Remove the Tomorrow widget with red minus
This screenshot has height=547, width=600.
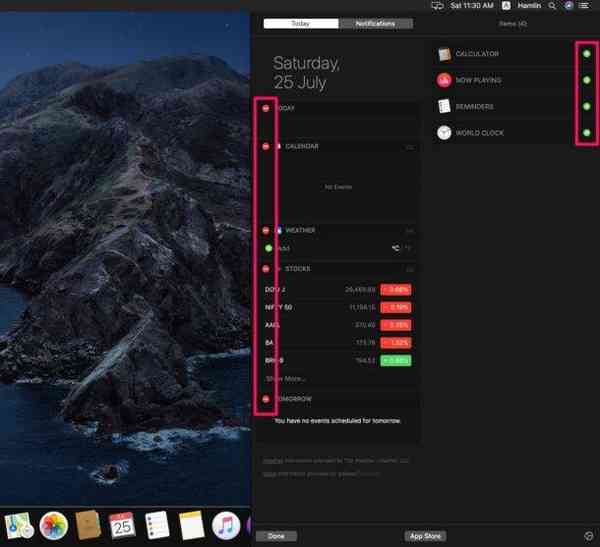pyautogui.click(x=266, y=399)
